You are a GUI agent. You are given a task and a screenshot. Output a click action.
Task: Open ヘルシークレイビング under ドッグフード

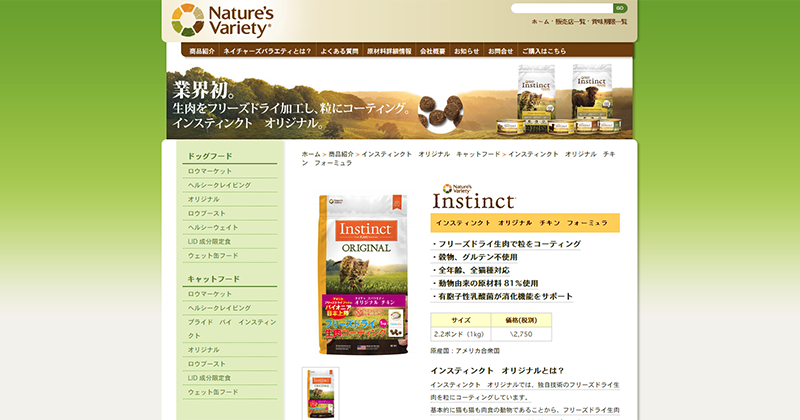pos(219,185)
